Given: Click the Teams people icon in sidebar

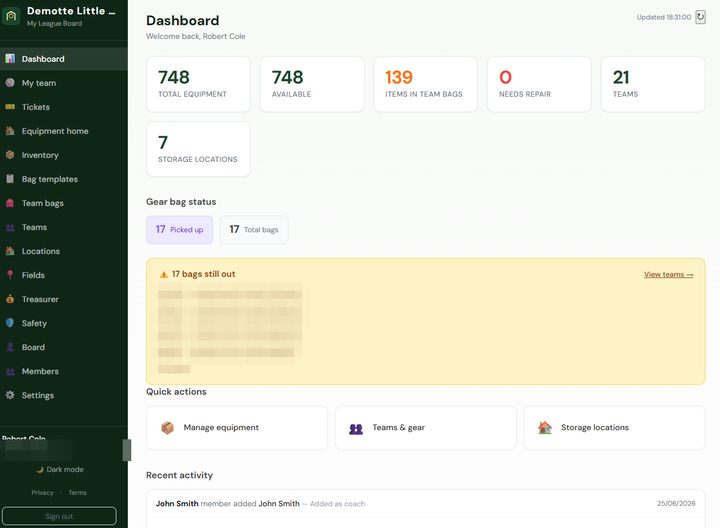Looking at the screenshot, I should point(10,227).
